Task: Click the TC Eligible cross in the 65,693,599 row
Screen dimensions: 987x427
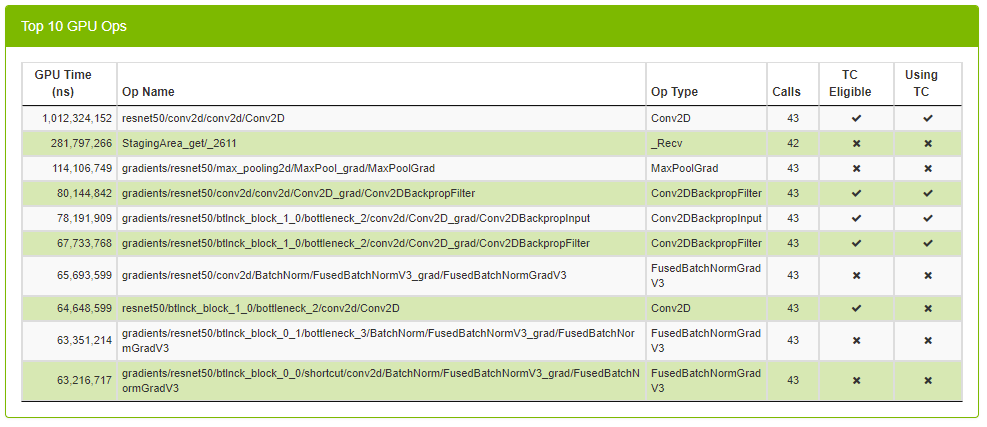Action: (x=856, y=275)
